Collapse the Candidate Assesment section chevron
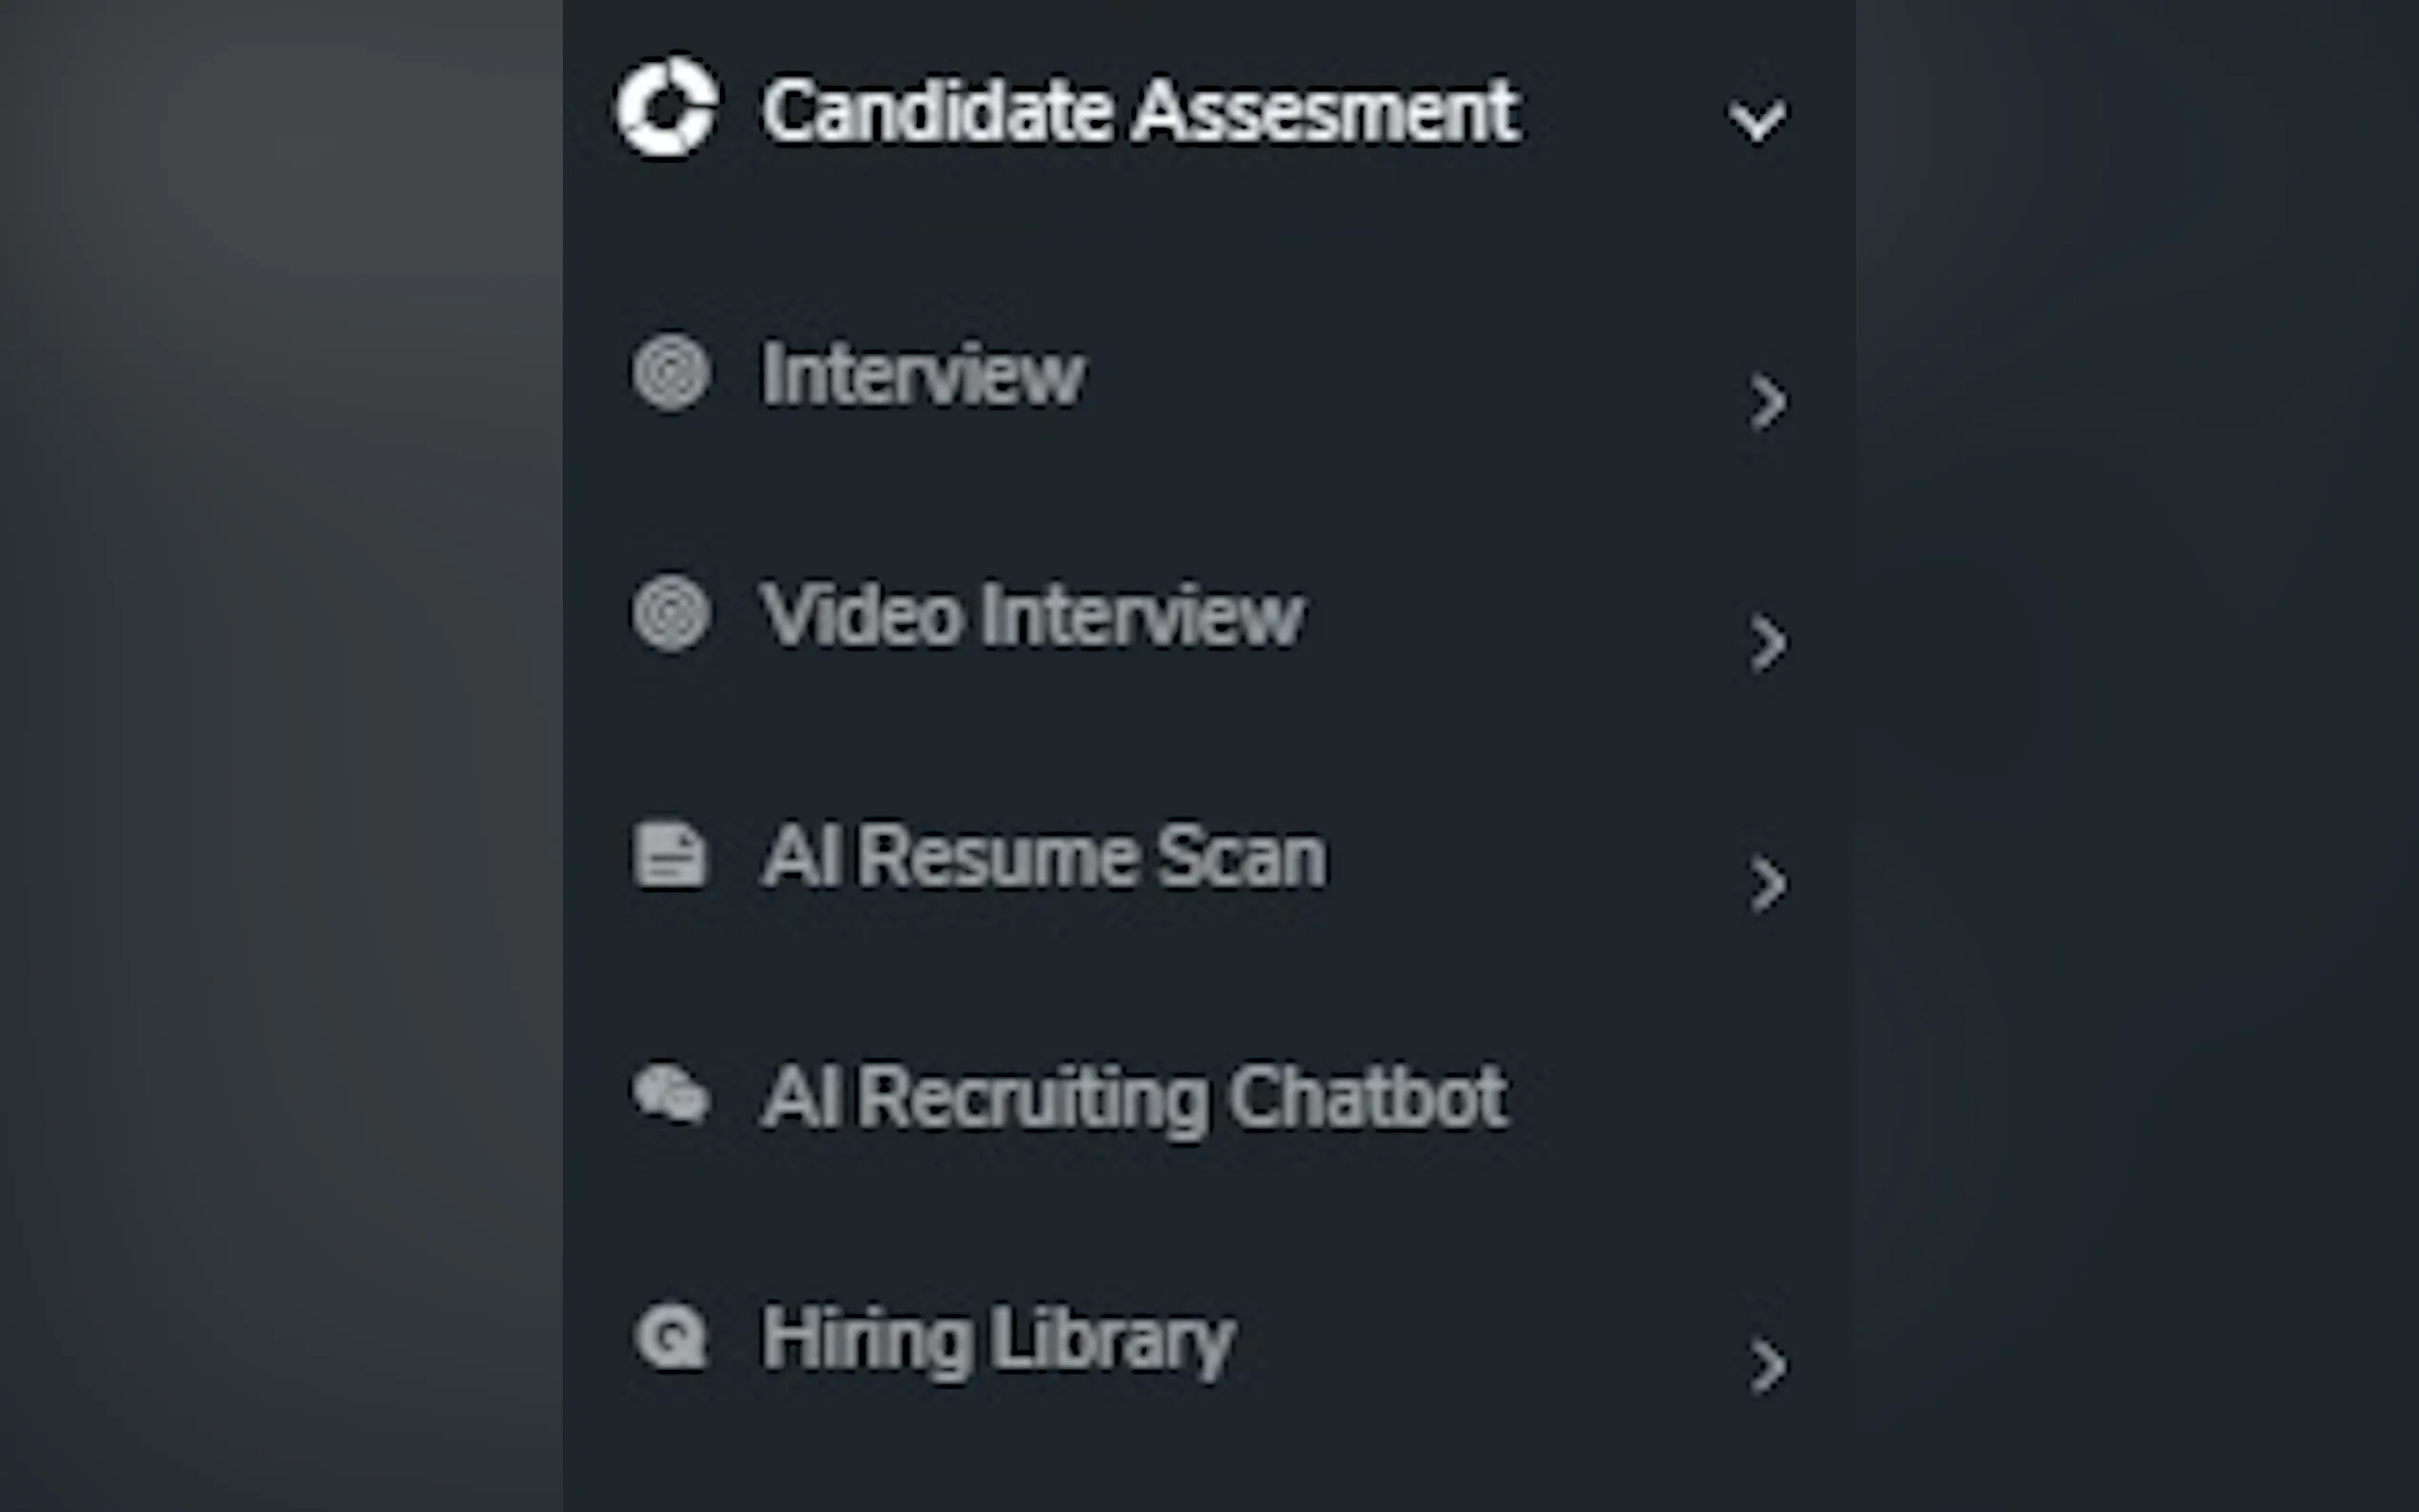The height and width of the screenshot is (1512, 2419). (x=1757, y=121)
